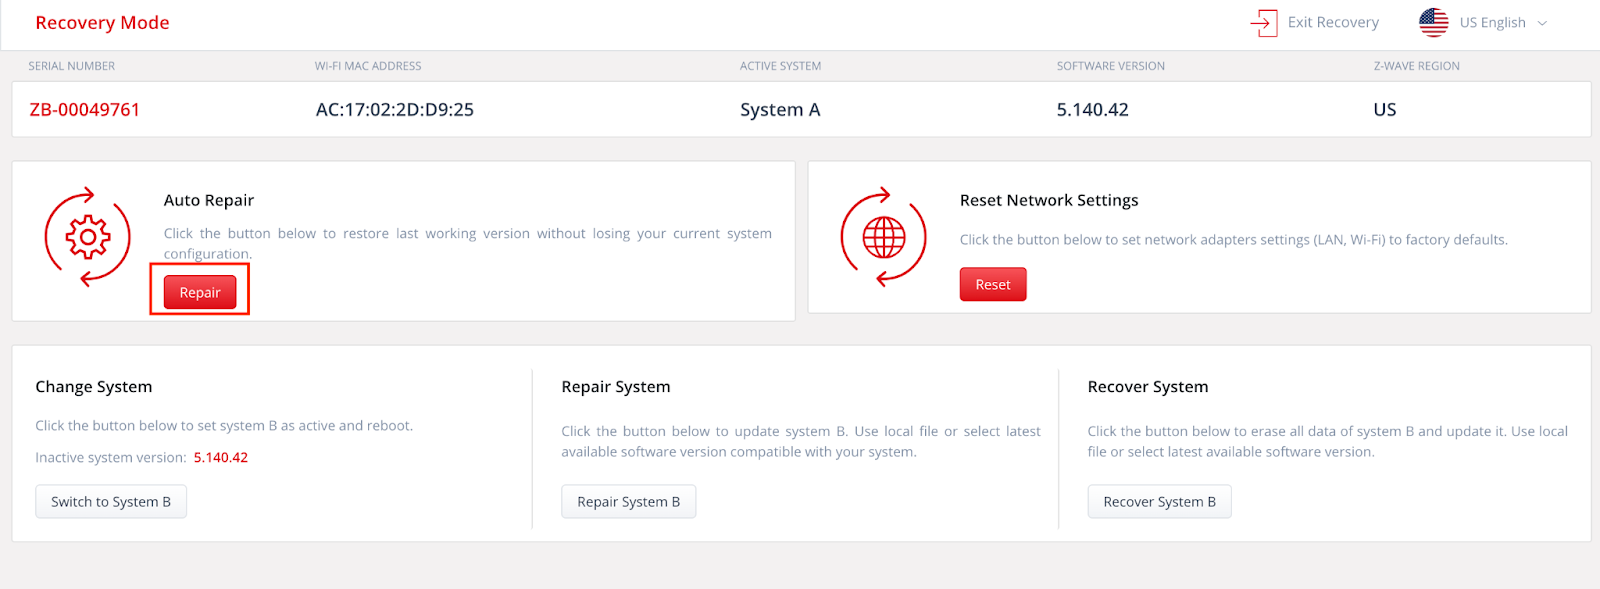
Task: Click the red Reset button
Action: pyautogui.click(x=993, y=284)
